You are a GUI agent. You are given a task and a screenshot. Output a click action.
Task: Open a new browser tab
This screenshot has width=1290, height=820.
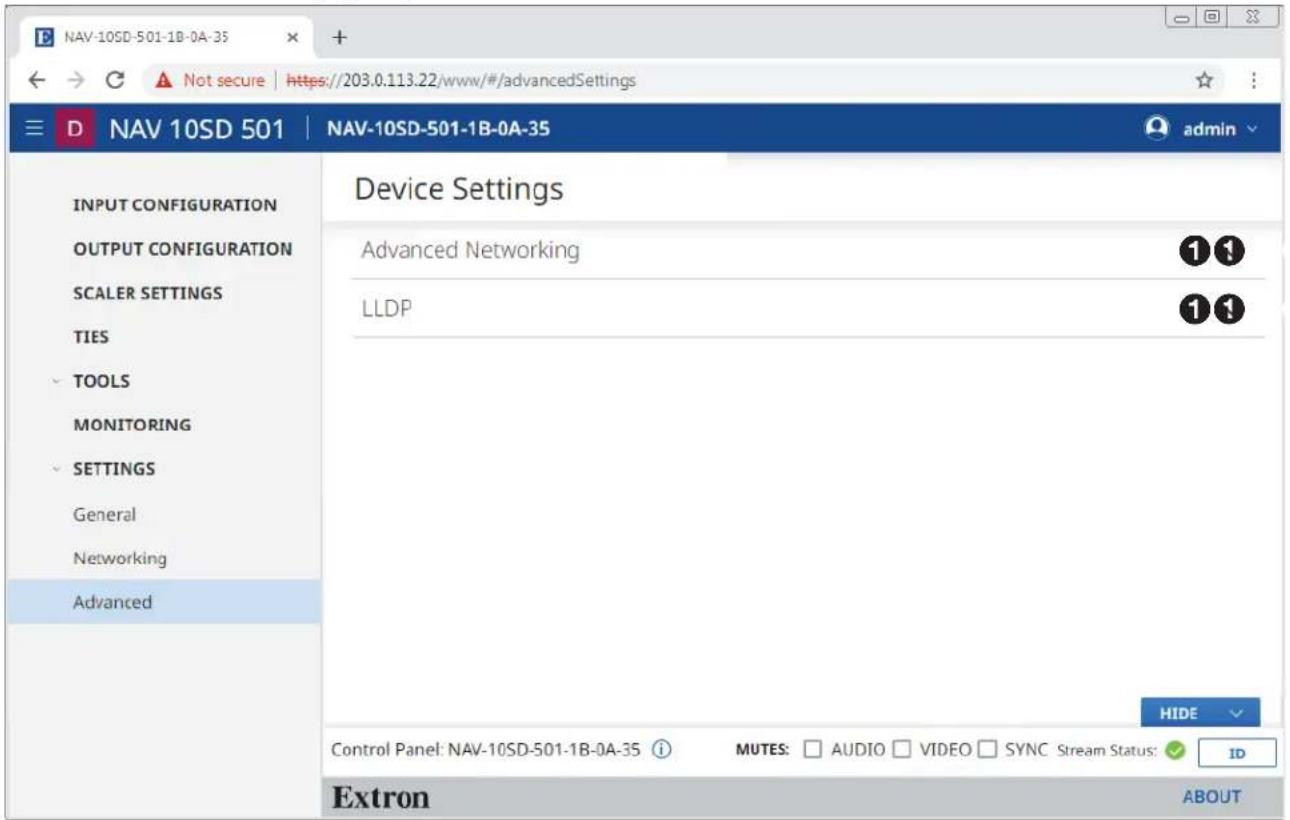tap(340, 37)
